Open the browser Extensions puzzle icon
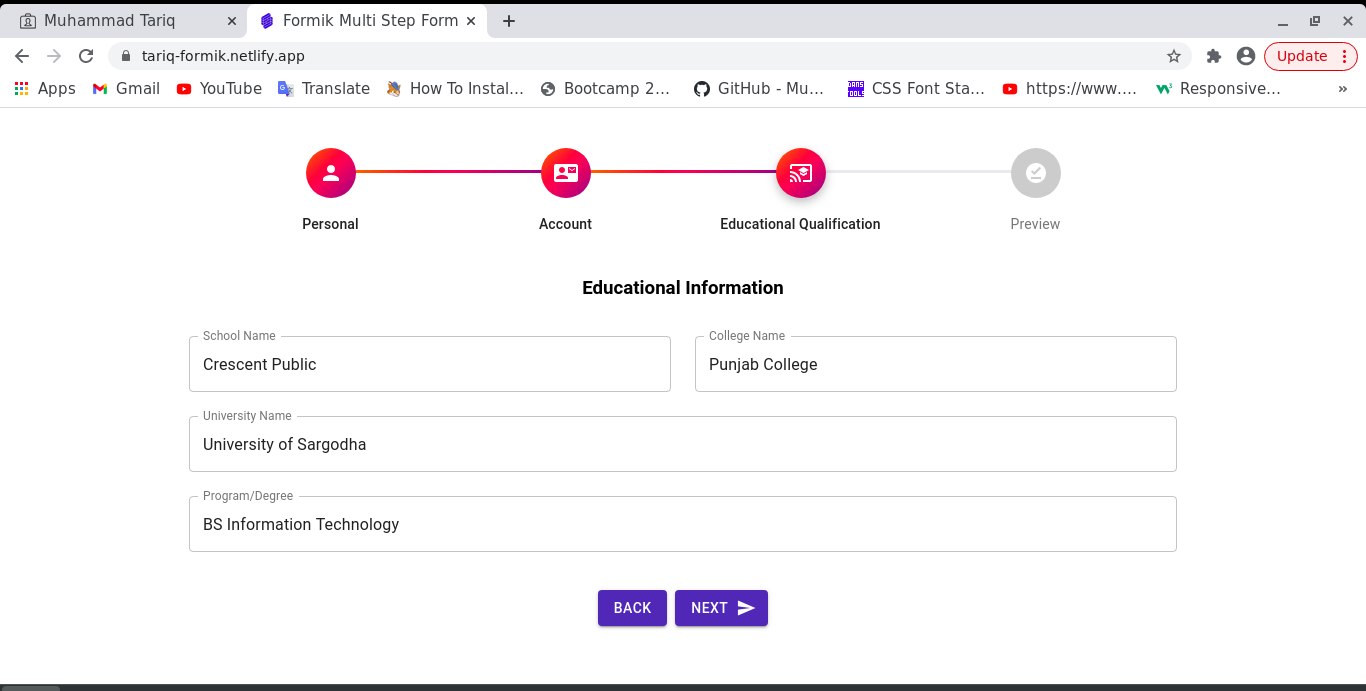1366x691 pixels. [x=1214, y=56]
